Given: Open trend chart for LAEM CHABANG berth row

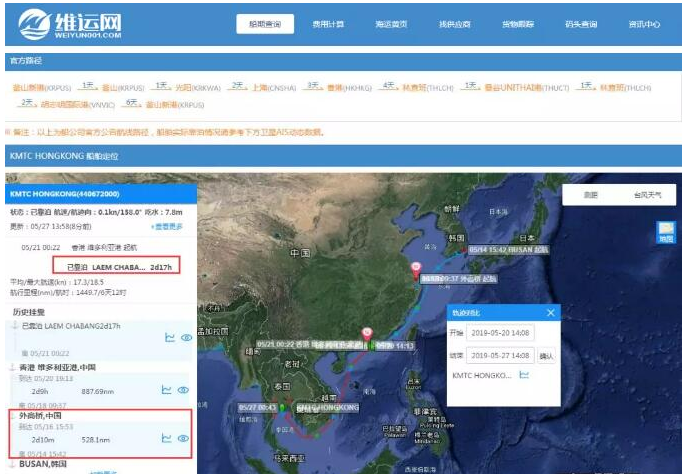Looking at the screenshot, I should pyautogui.click(x=170, y=338).
